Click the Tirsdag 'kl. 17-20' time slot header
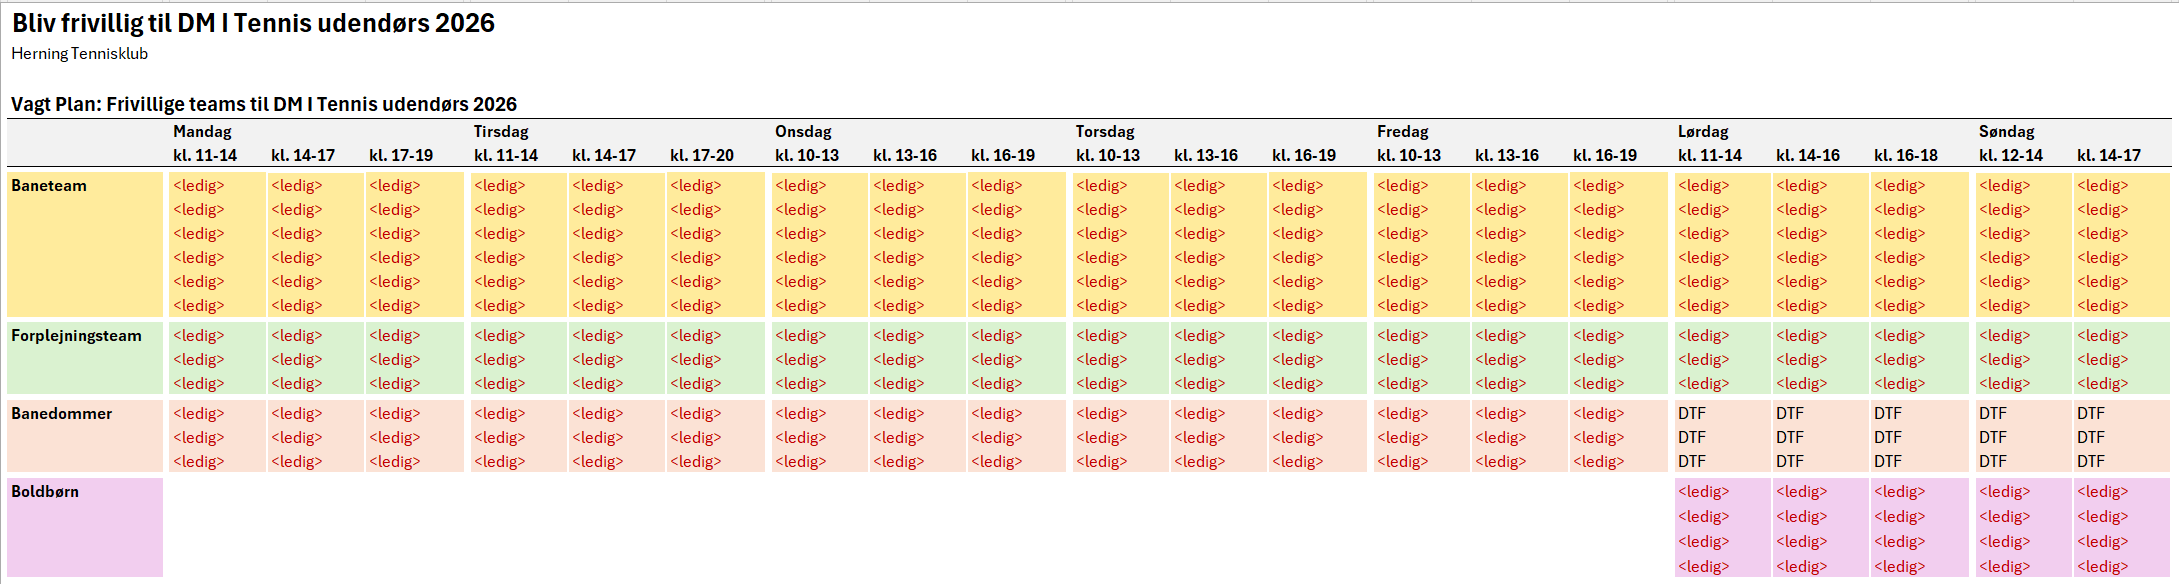 [702, 156]
